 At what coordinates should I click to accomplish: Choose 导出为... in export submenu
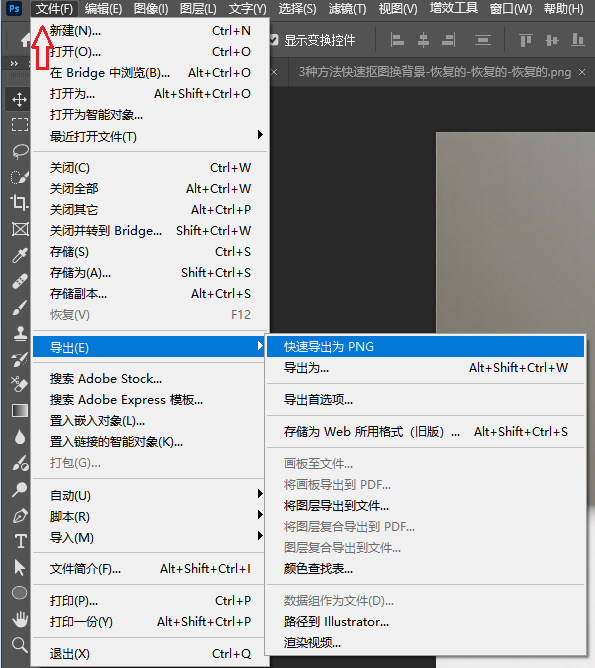(425, 368)
